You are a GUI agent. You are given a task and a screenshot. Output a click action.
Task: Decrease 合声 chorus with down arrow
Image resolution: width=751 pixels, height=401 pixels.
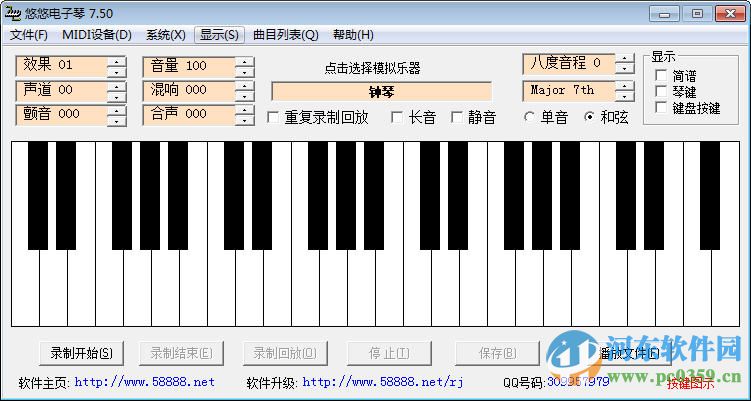click(245, 121)
